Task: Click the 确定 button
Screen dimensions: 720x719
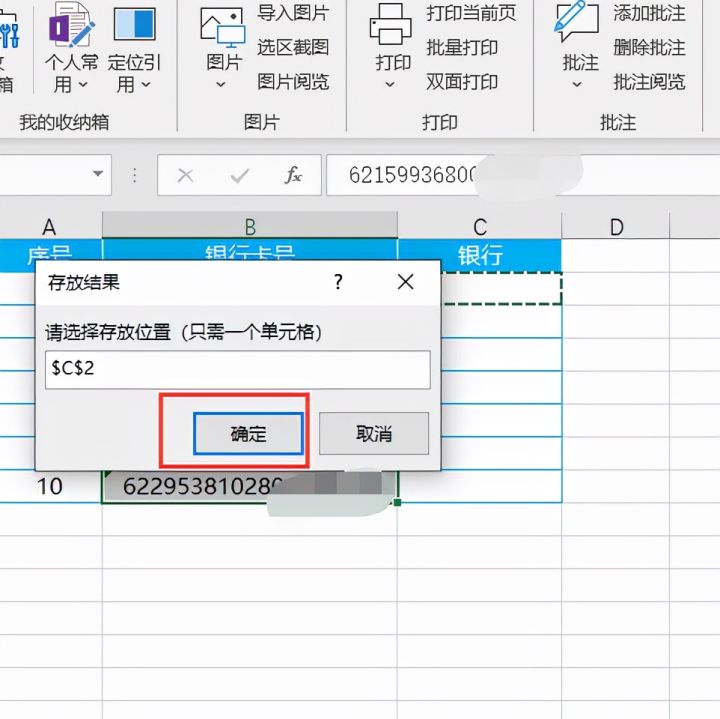Action: point(248,433)
